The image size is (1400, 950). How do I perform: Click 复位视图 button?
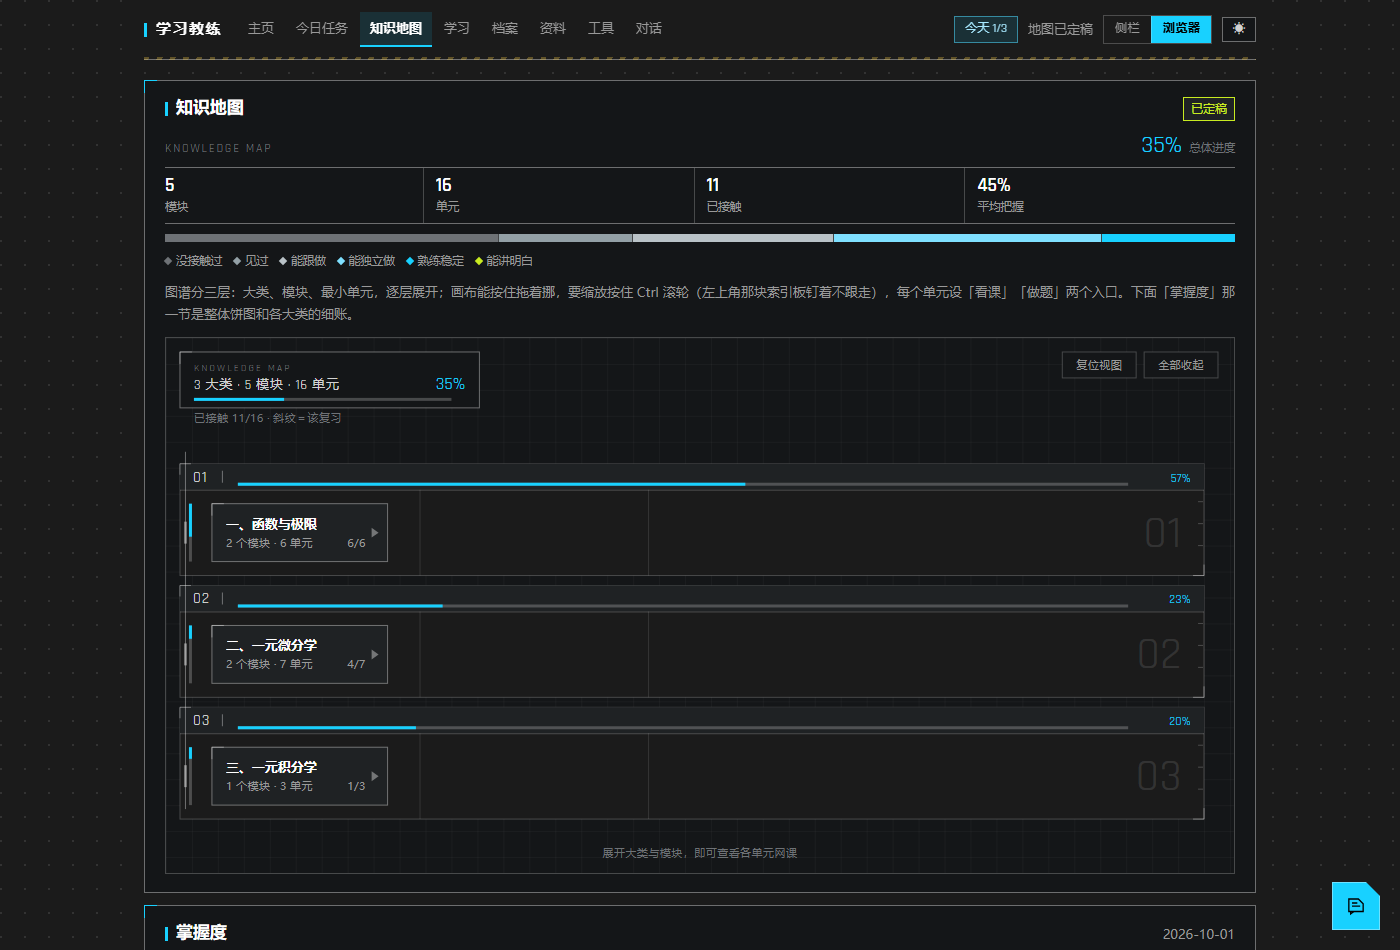1099,365
